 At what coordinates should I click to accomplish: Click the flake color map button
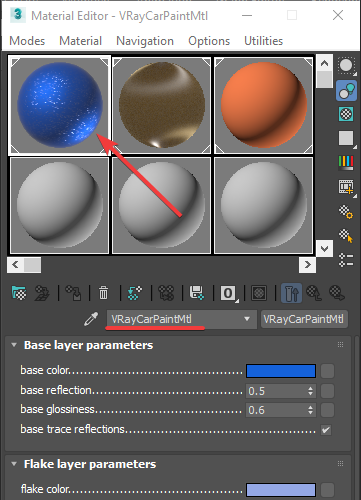[327, 490]
